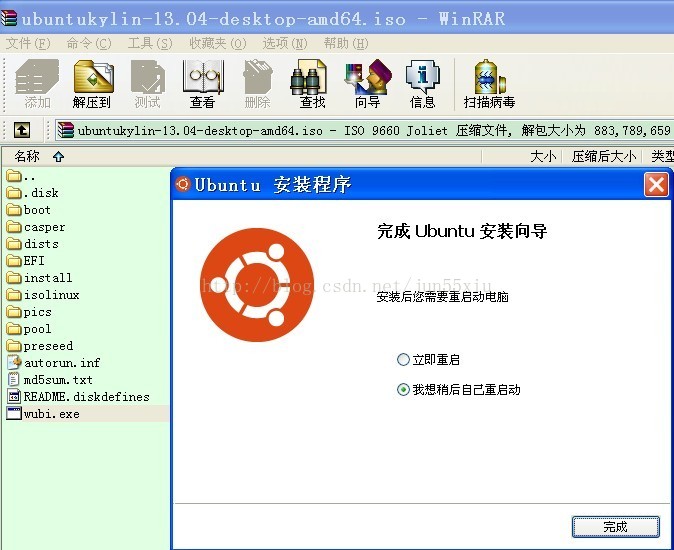Select the boot folder
Image resolution: width=674 pixels, height=550 pixels.
click(29, 210)
